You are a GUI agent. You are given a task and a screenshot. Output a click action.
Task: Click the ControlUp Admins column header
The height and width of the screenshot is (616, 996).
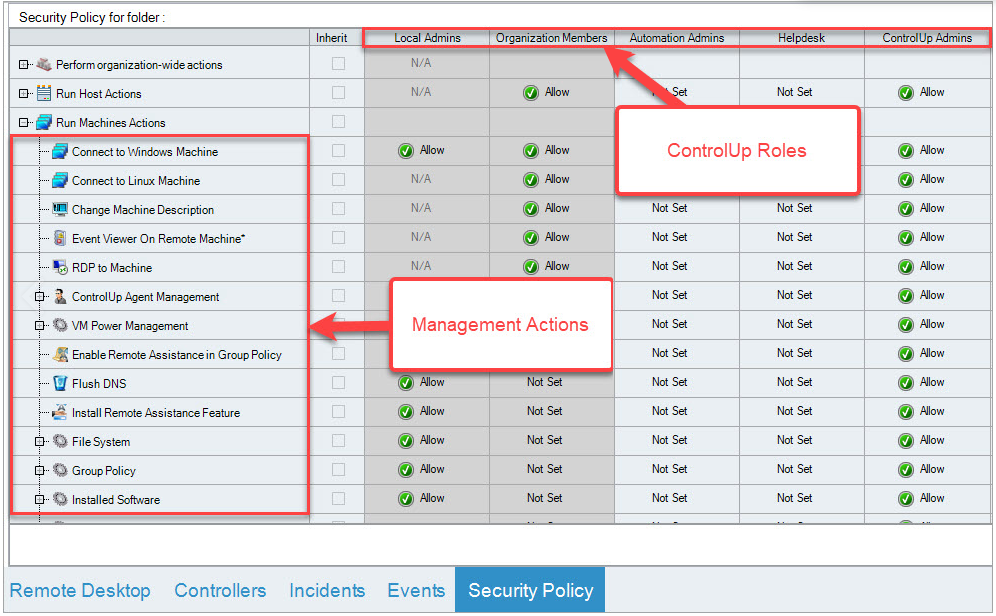coord(927,37)
